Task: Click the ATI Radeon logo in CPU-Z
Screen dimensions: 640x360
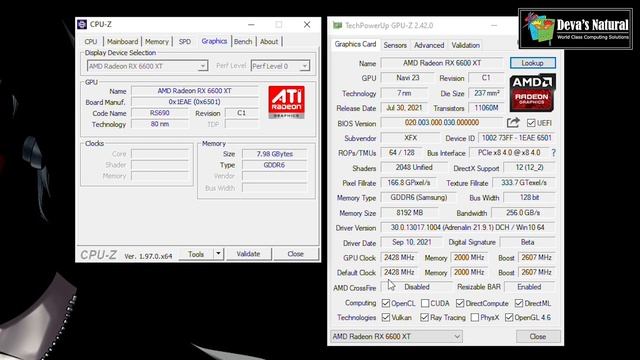Action: [287, 102]
